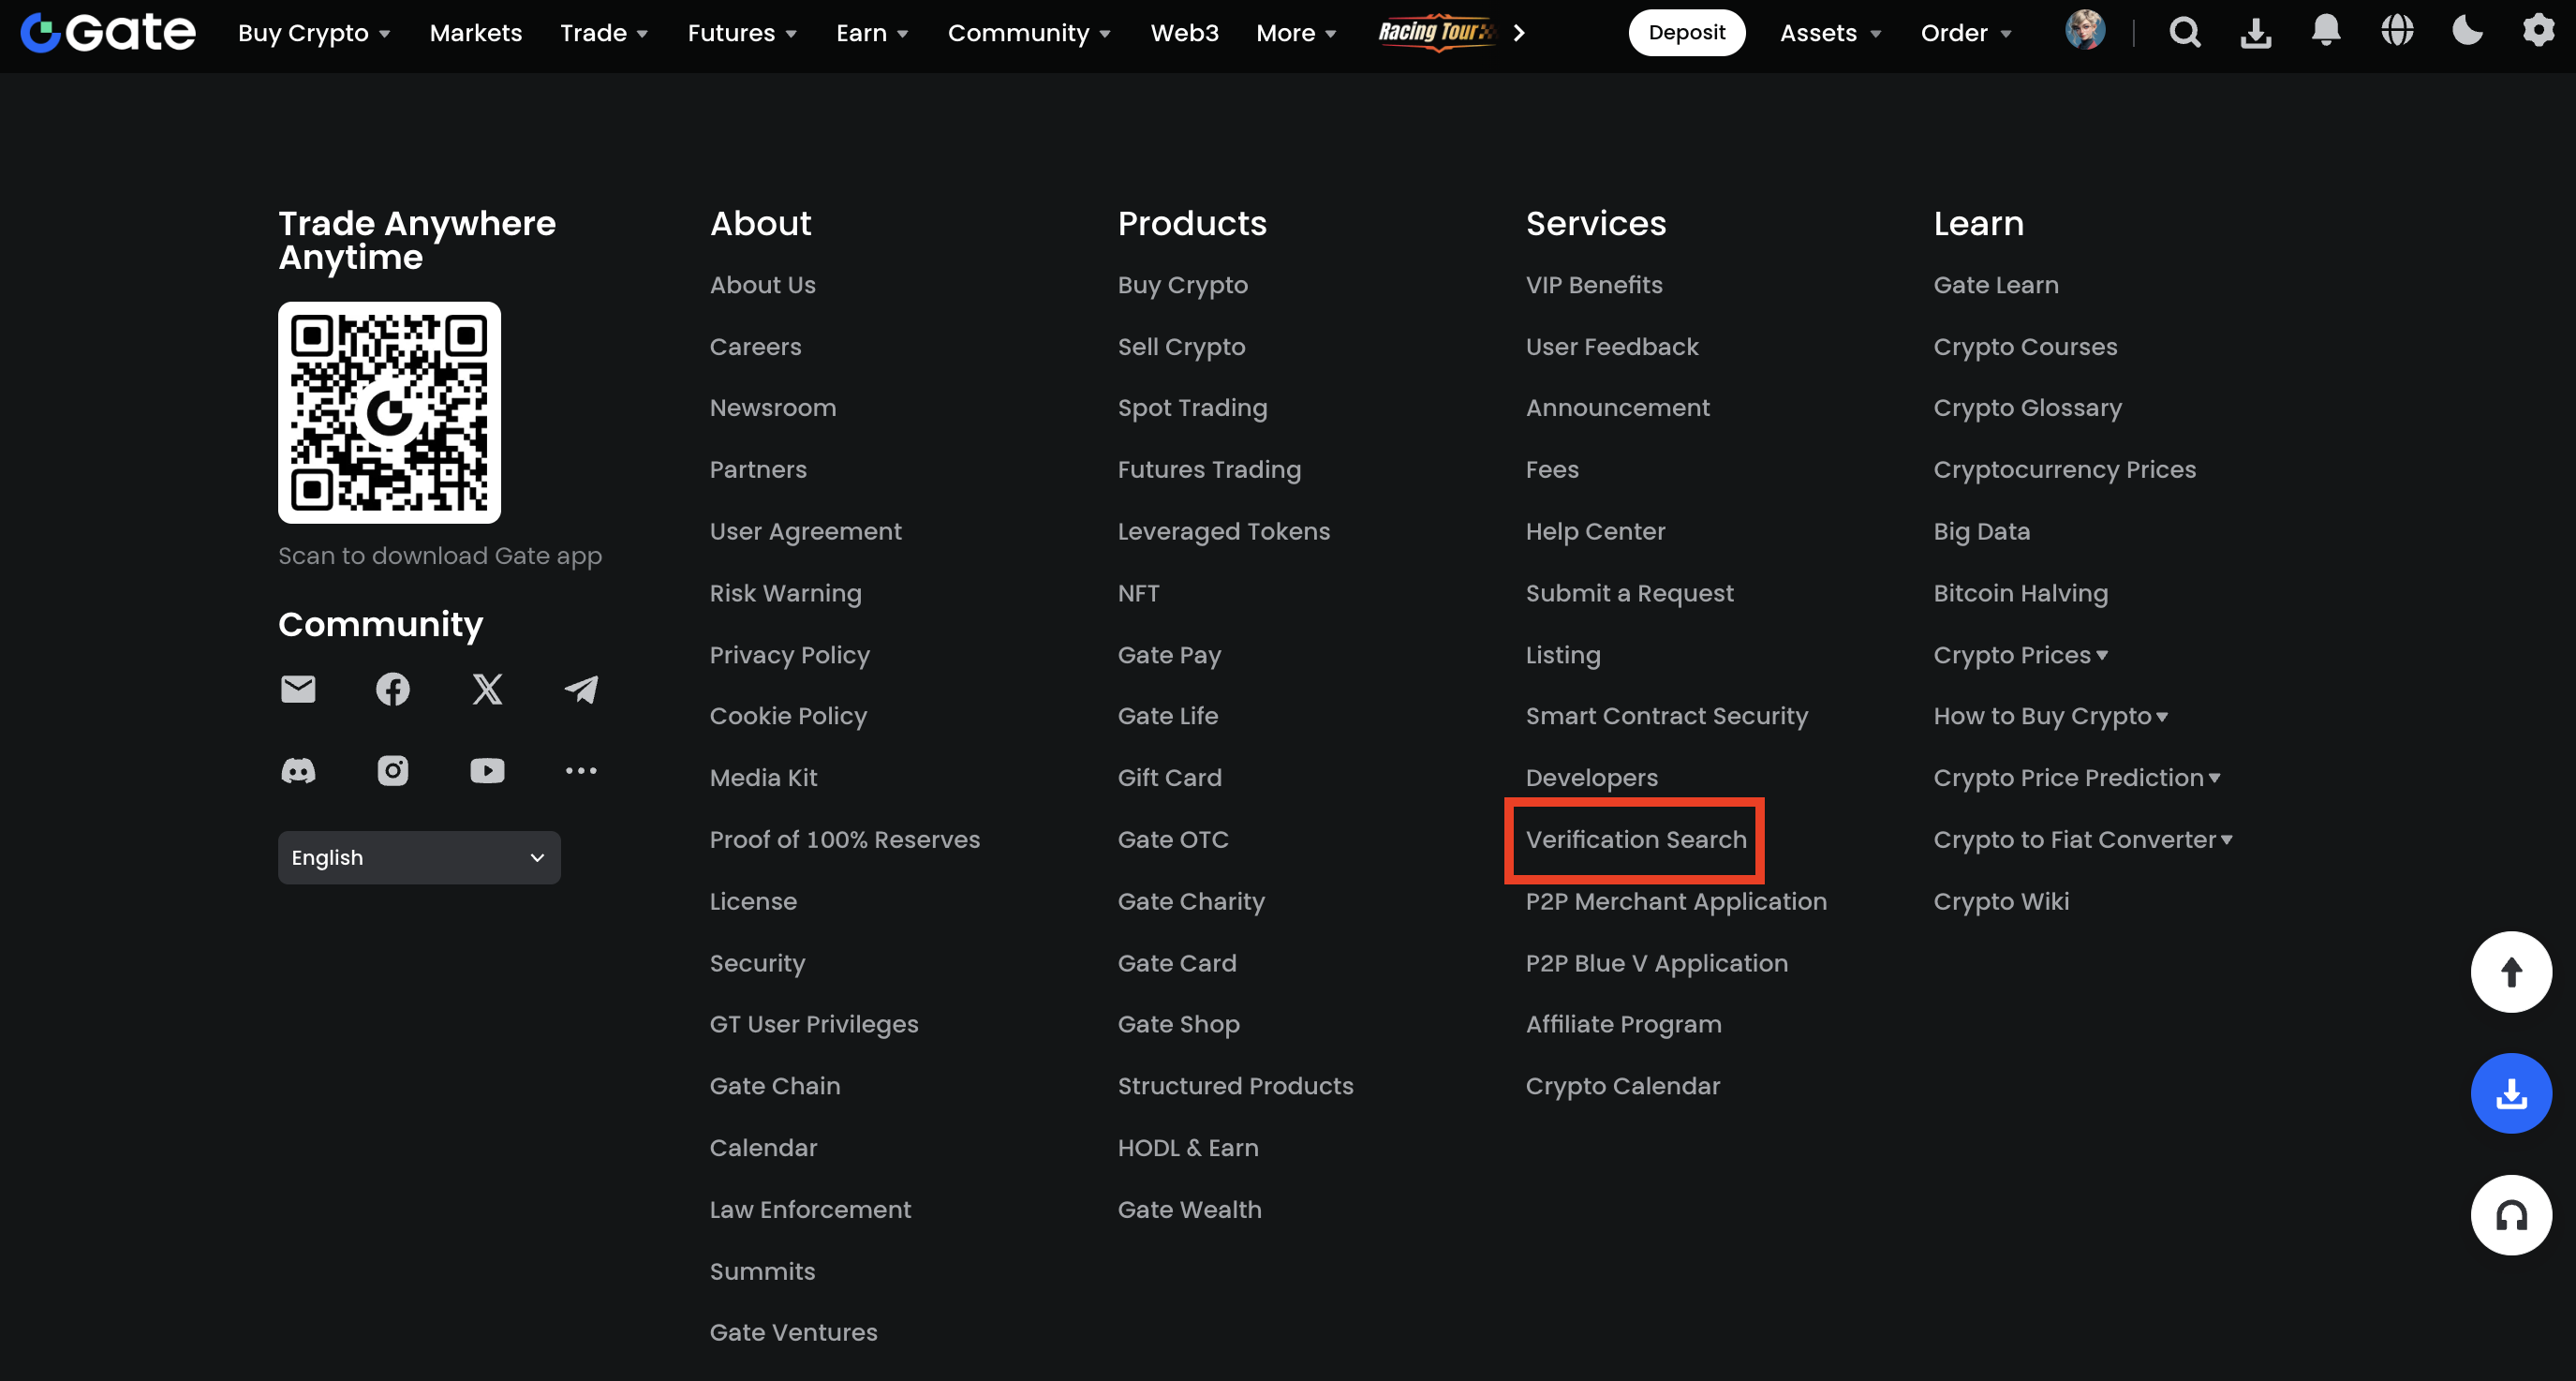Click the Deposit button
The image size is (2576, 1381).
tap(1686, 33)
